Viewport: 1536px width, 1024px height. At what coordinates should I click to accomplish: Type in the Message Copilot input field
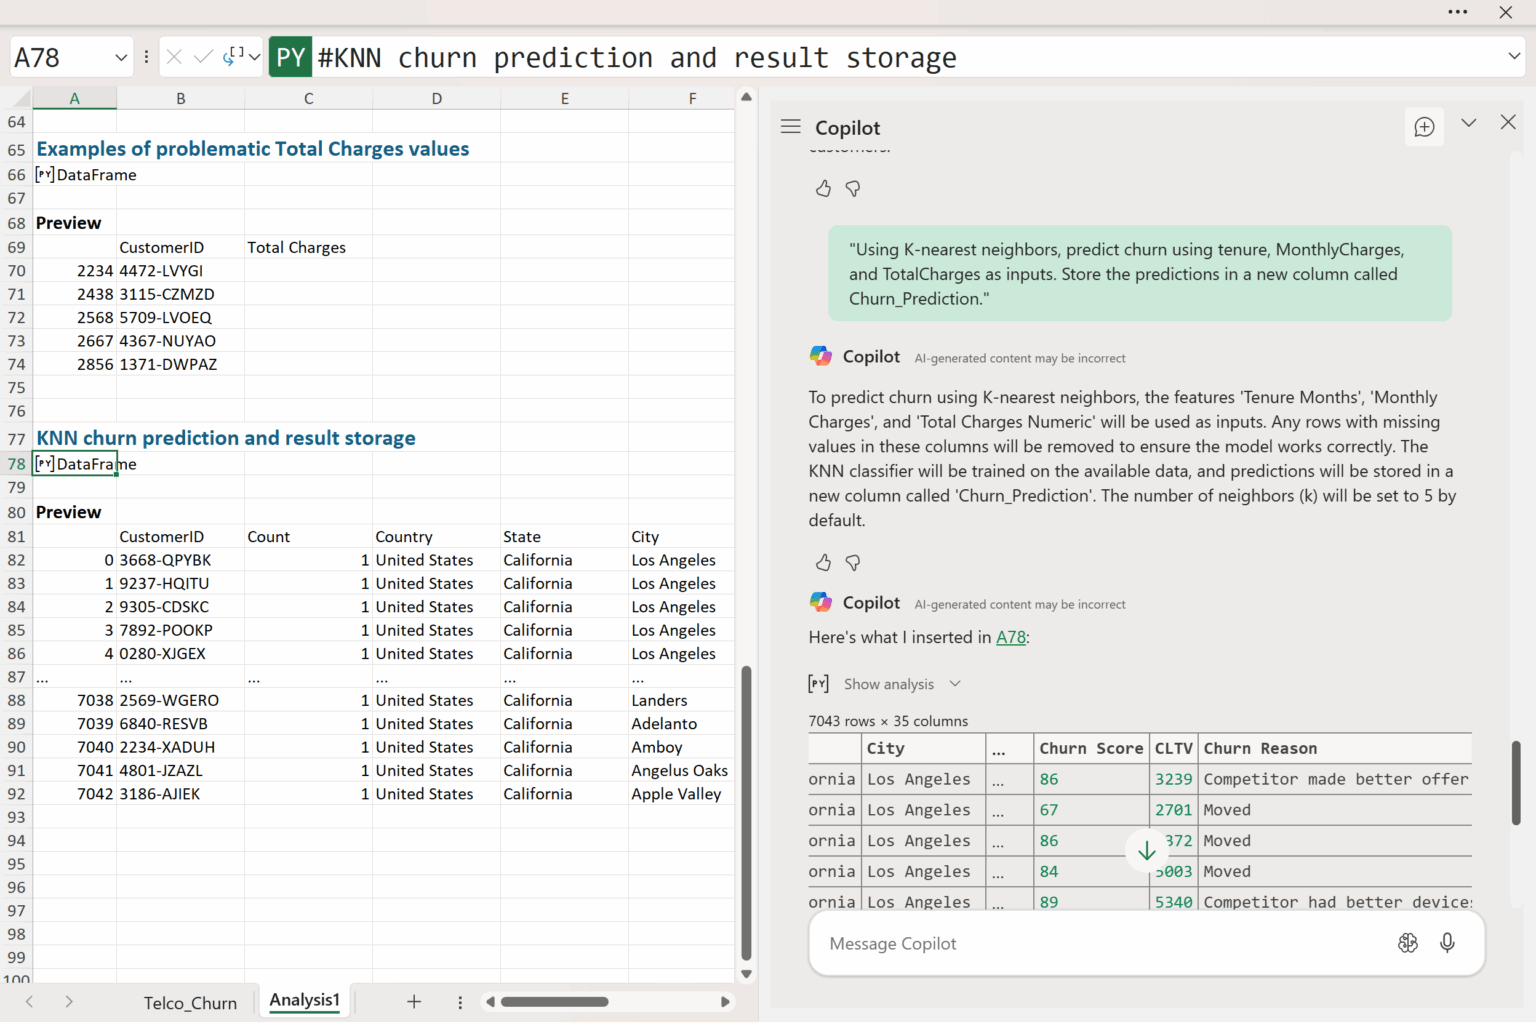coord(1100,944)
